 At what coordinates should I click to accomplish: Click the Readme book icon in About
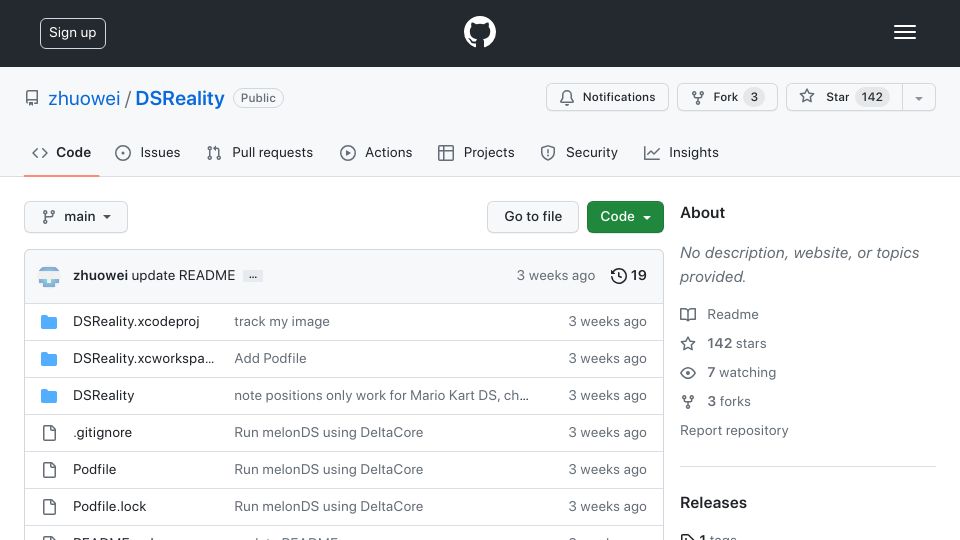click(x=688, y=315)
